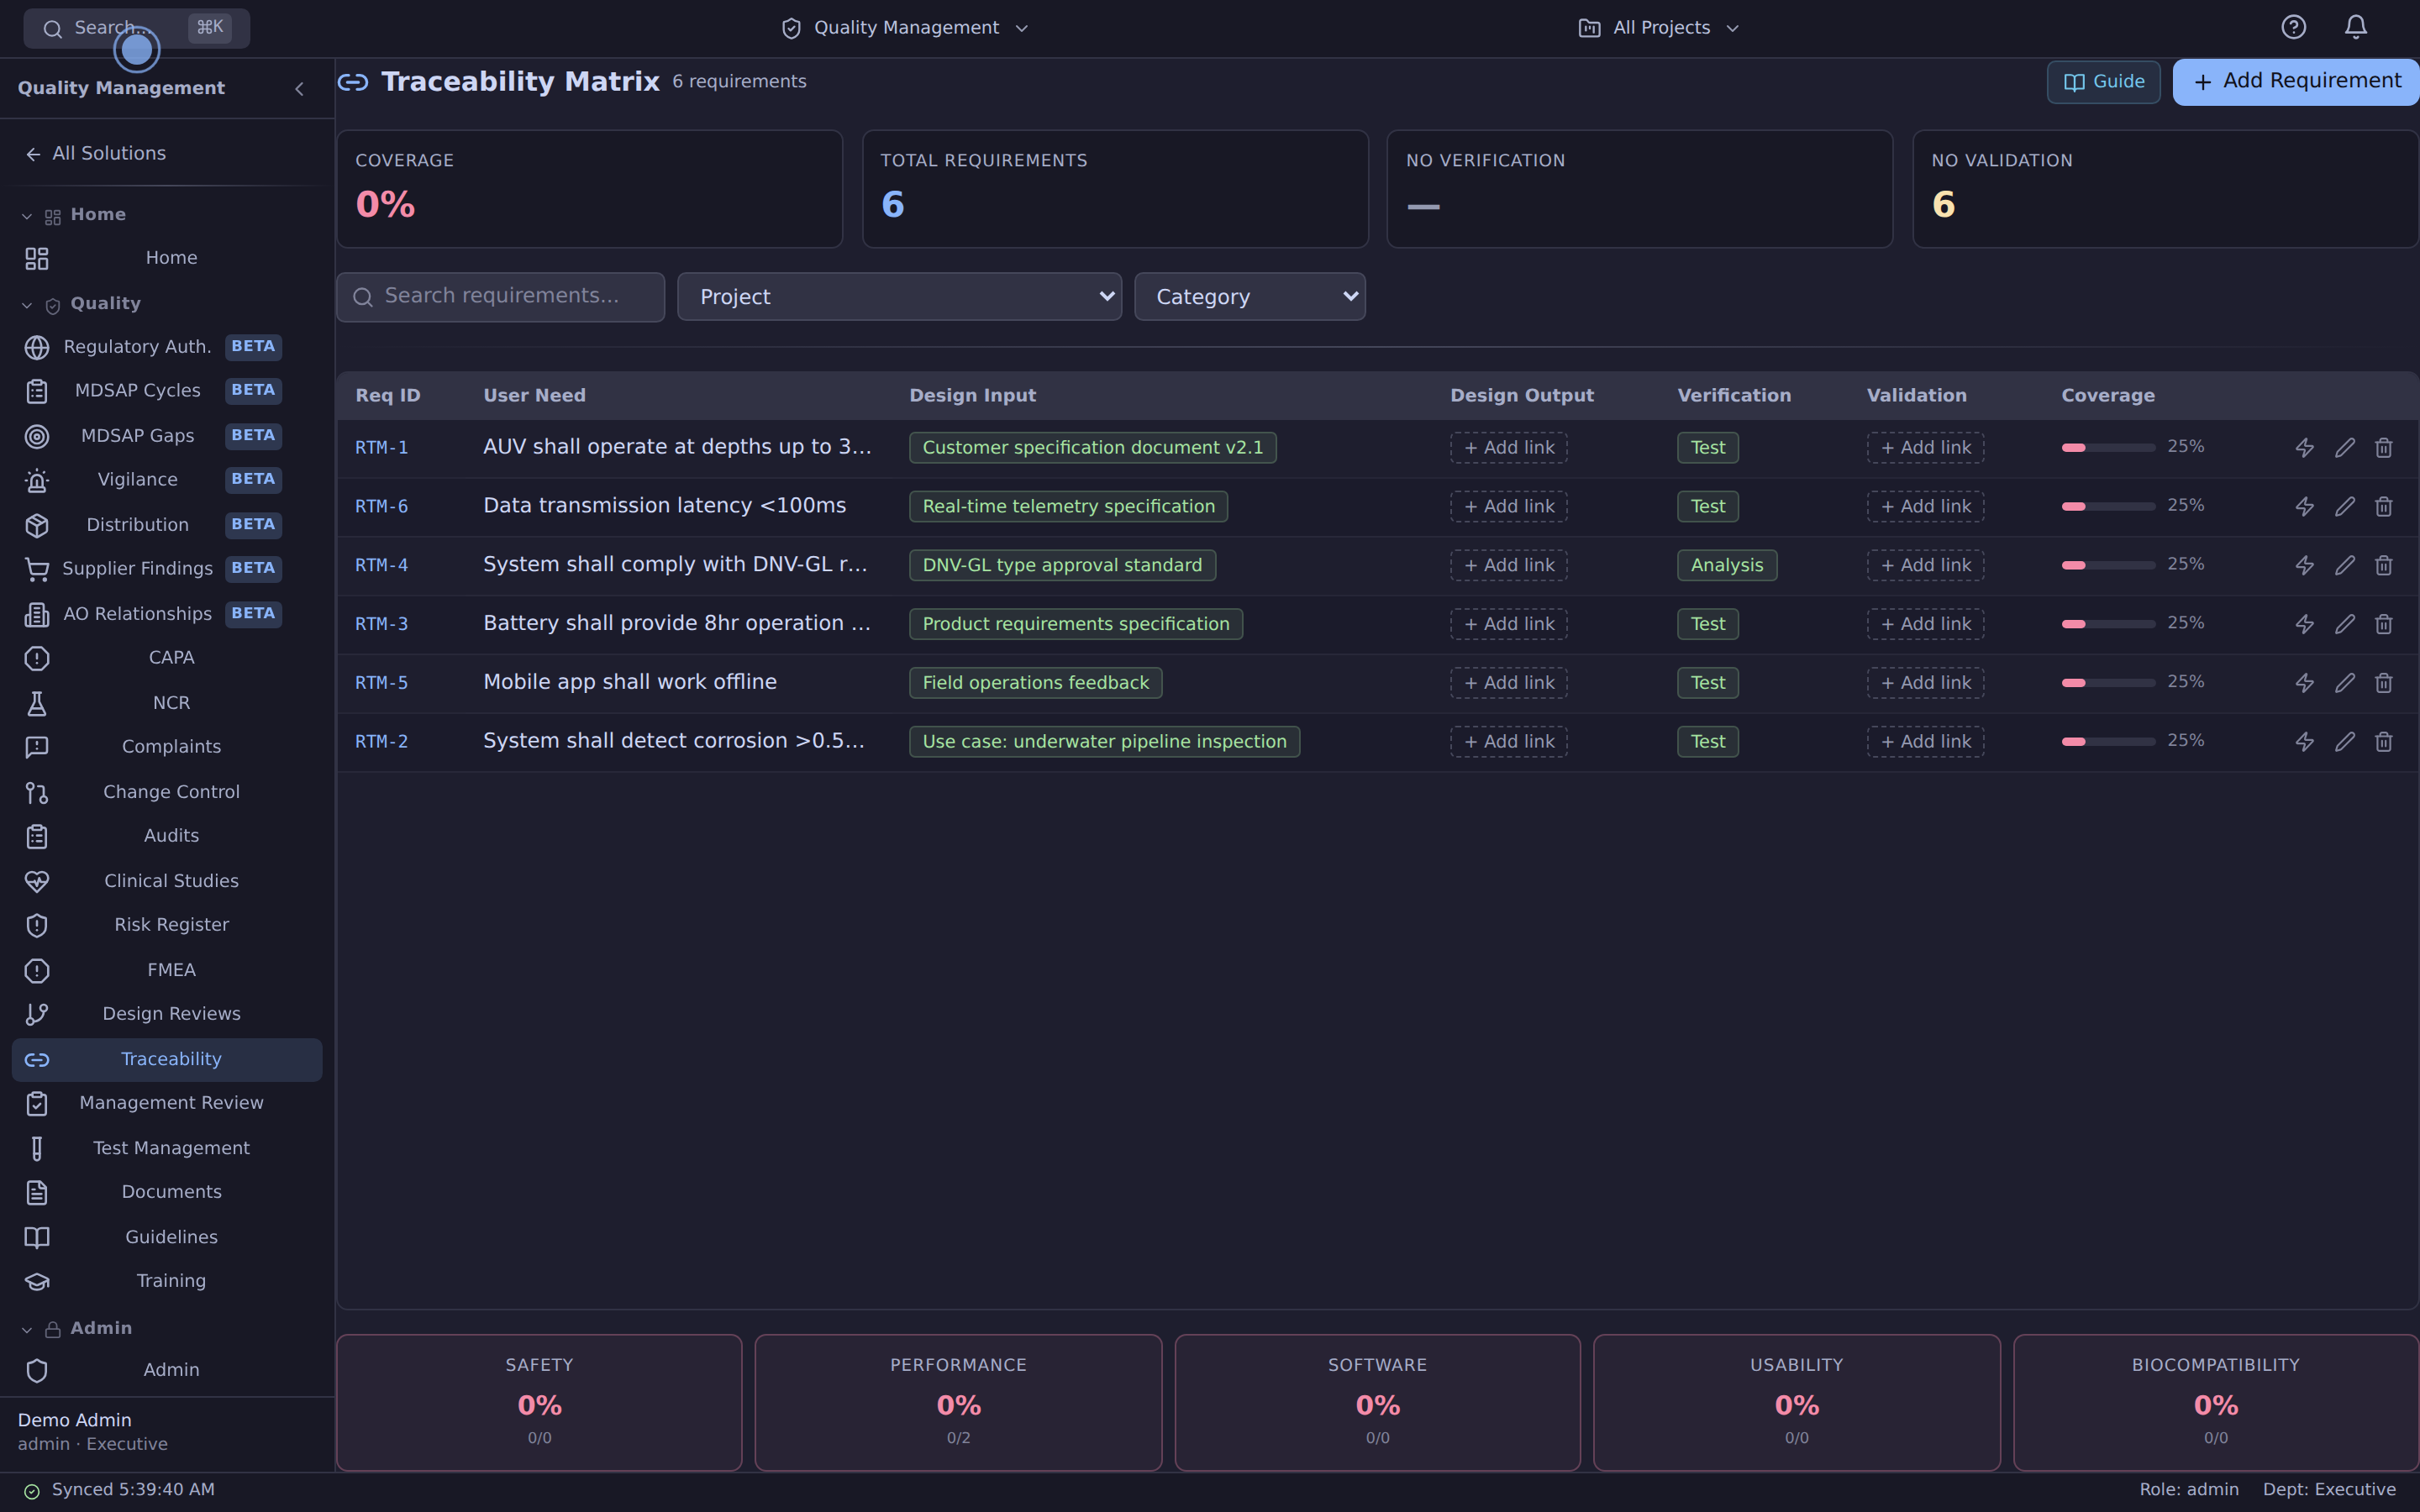Click the lightning action icon for RTM-5

(x=2304, y=683)
